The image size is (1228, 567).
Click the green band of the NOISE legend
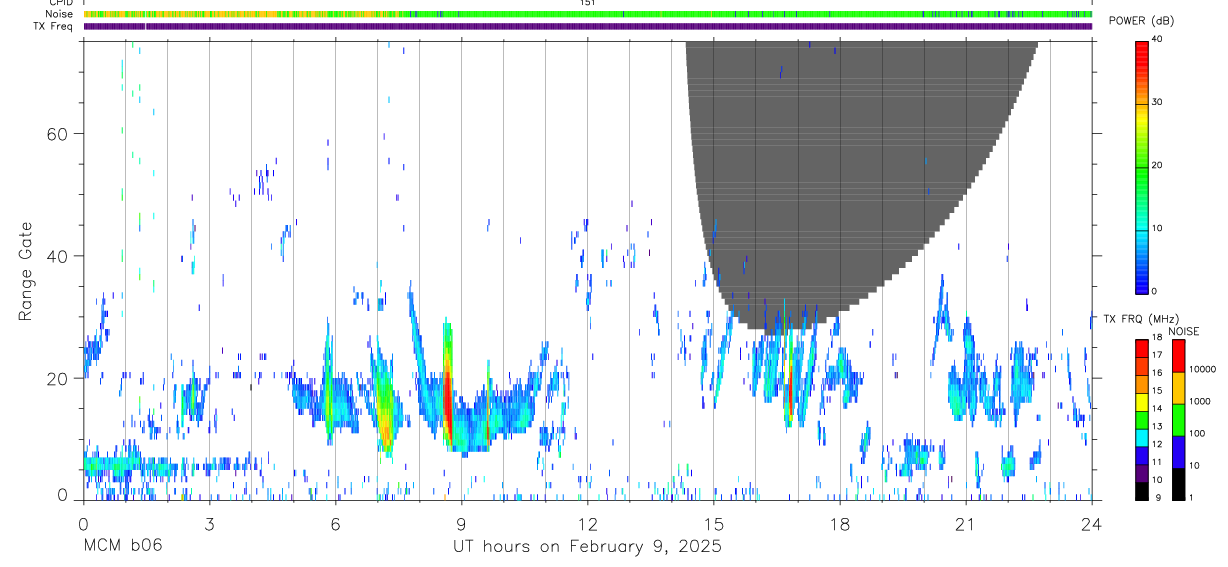[x=1177, y=420]
